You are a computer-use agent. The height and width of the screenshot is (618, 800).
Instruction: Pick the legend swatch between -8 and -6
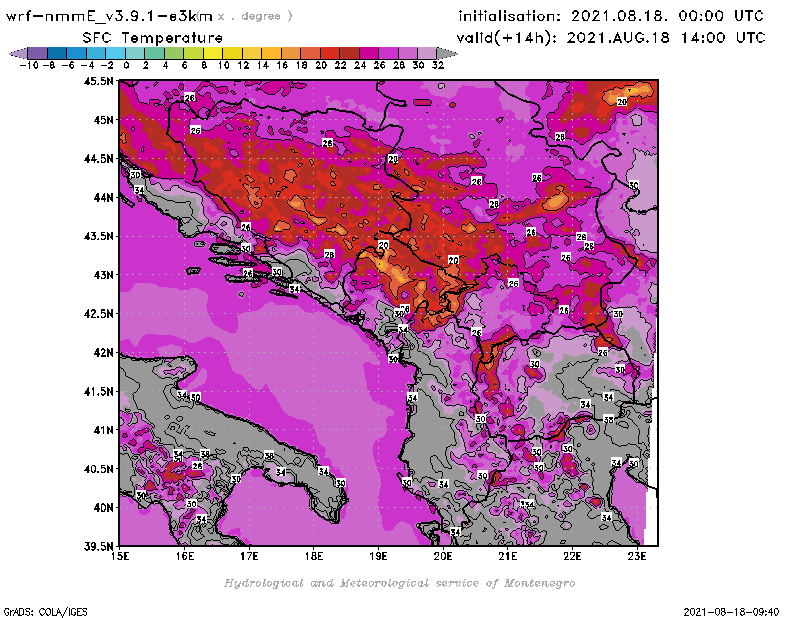coord(57,53)
